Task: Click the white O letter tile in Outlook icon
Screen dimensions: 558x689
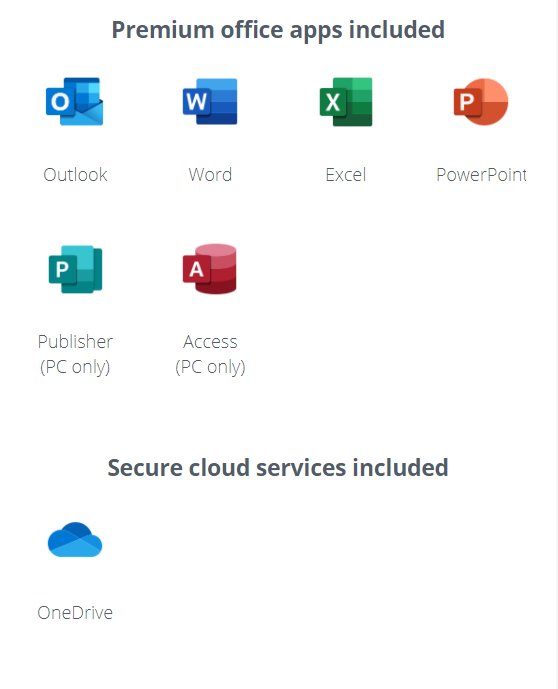Action: 60,102
